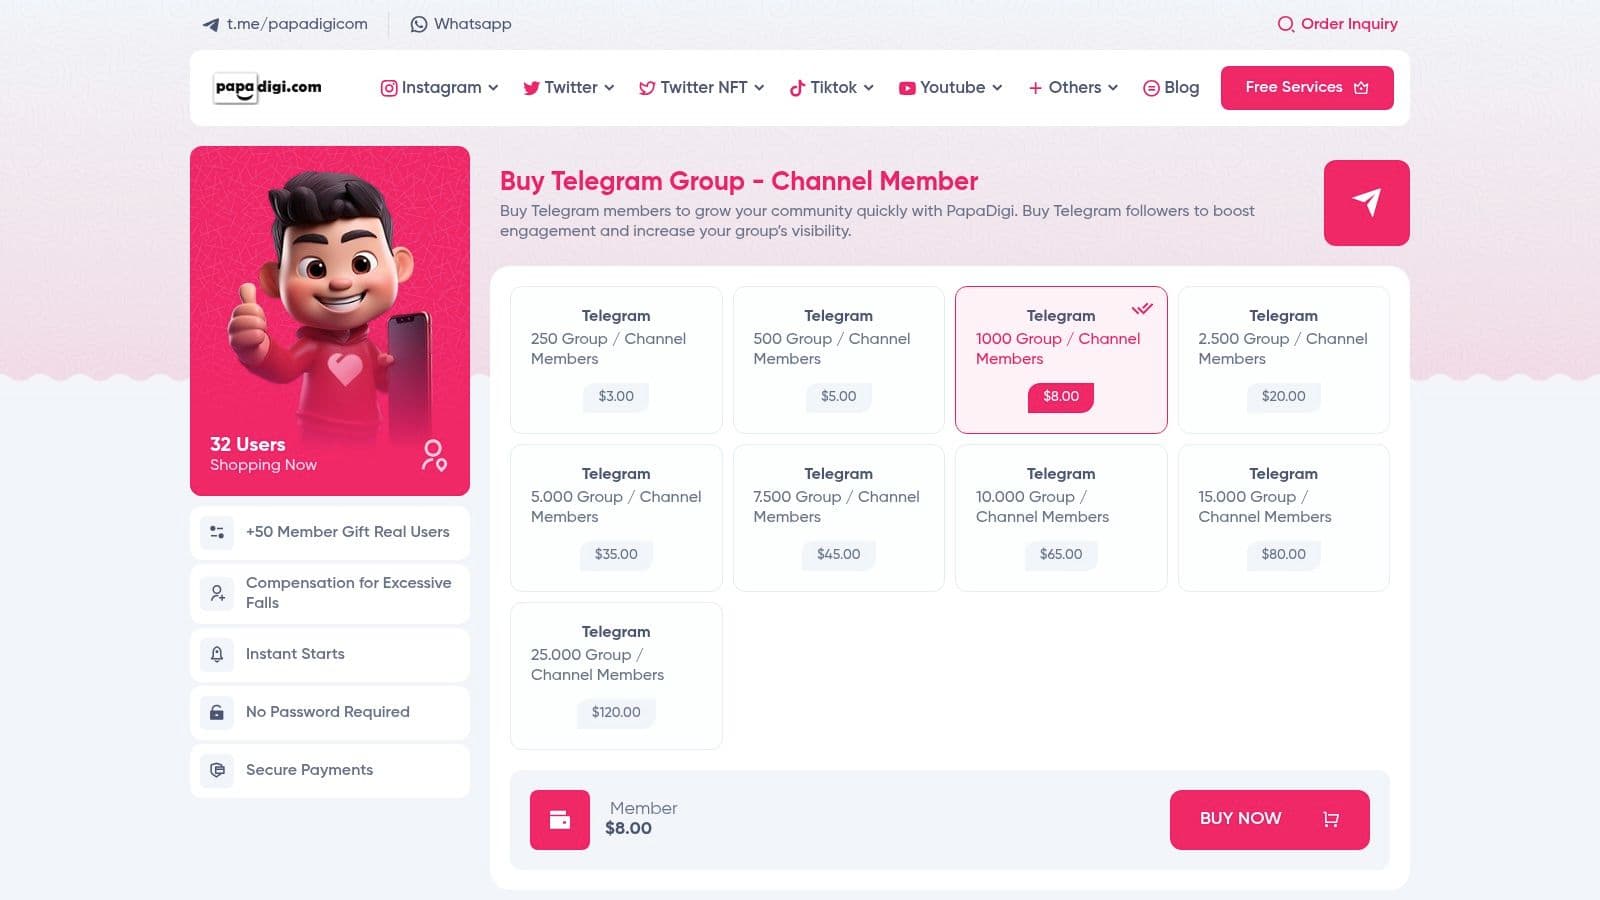Open the Tiktok services dropdown
The height and width of the screenshot is (900, 1600).
[831, 88]
